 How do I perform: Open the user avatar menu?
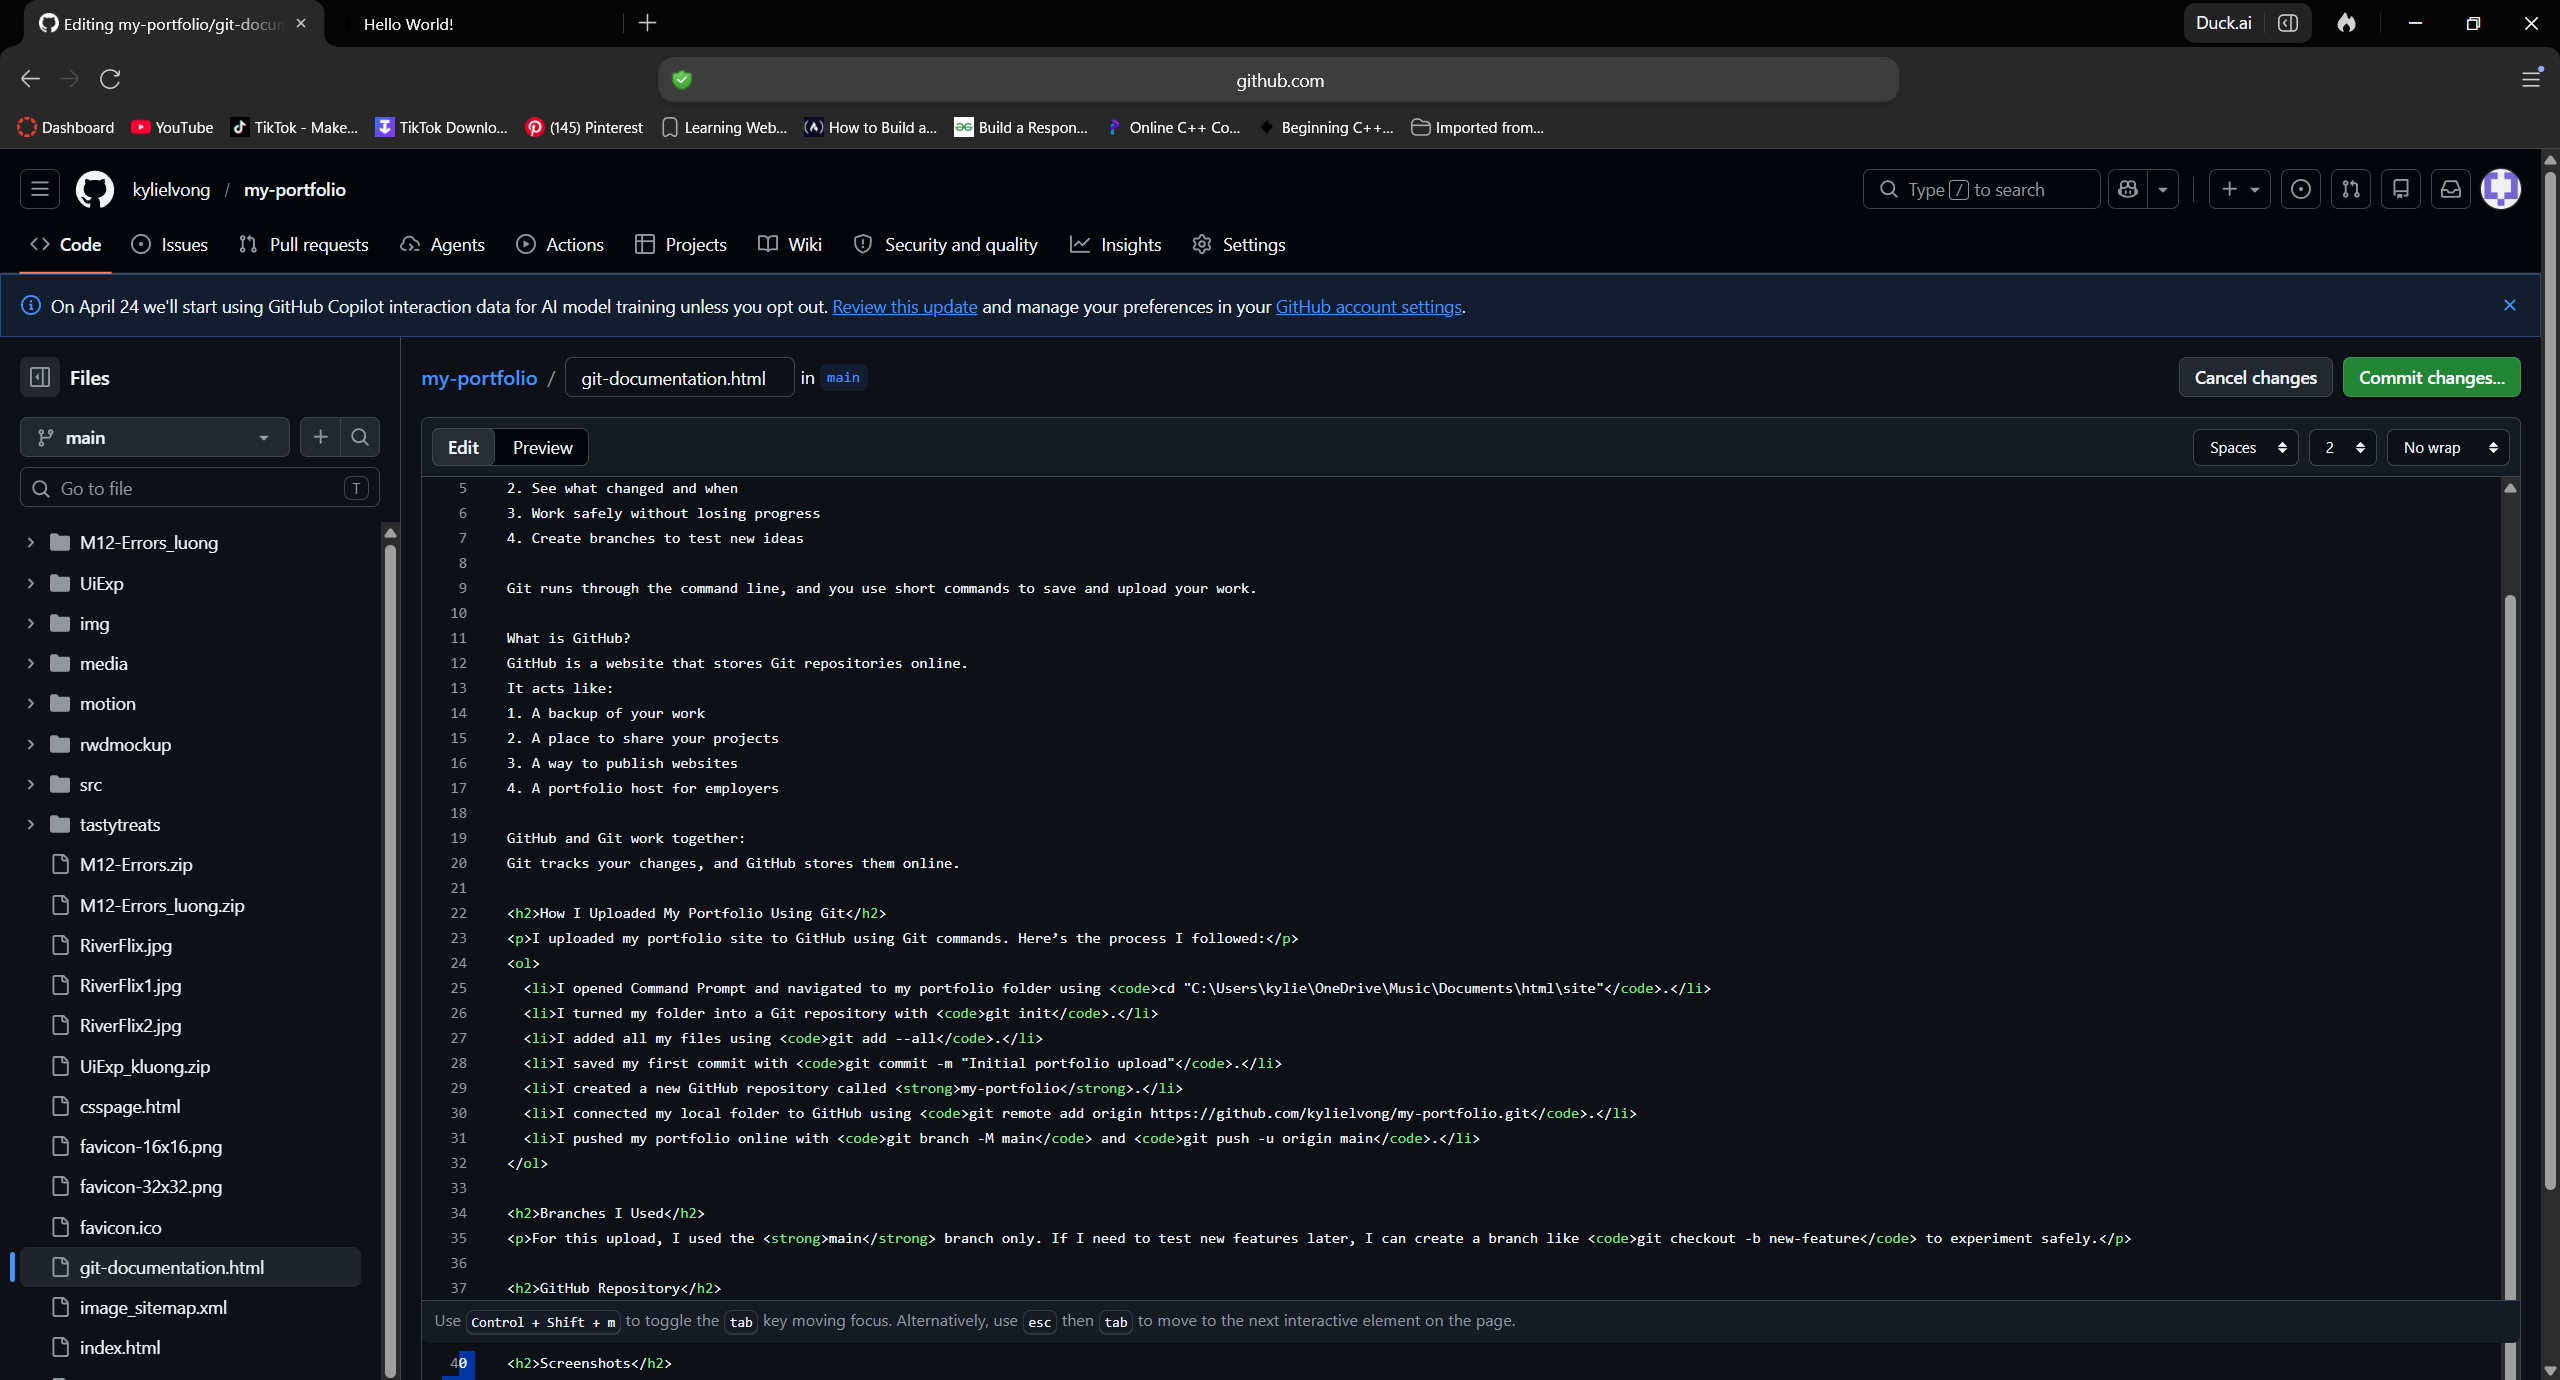pyautogui.click(x=2500, y=189)
